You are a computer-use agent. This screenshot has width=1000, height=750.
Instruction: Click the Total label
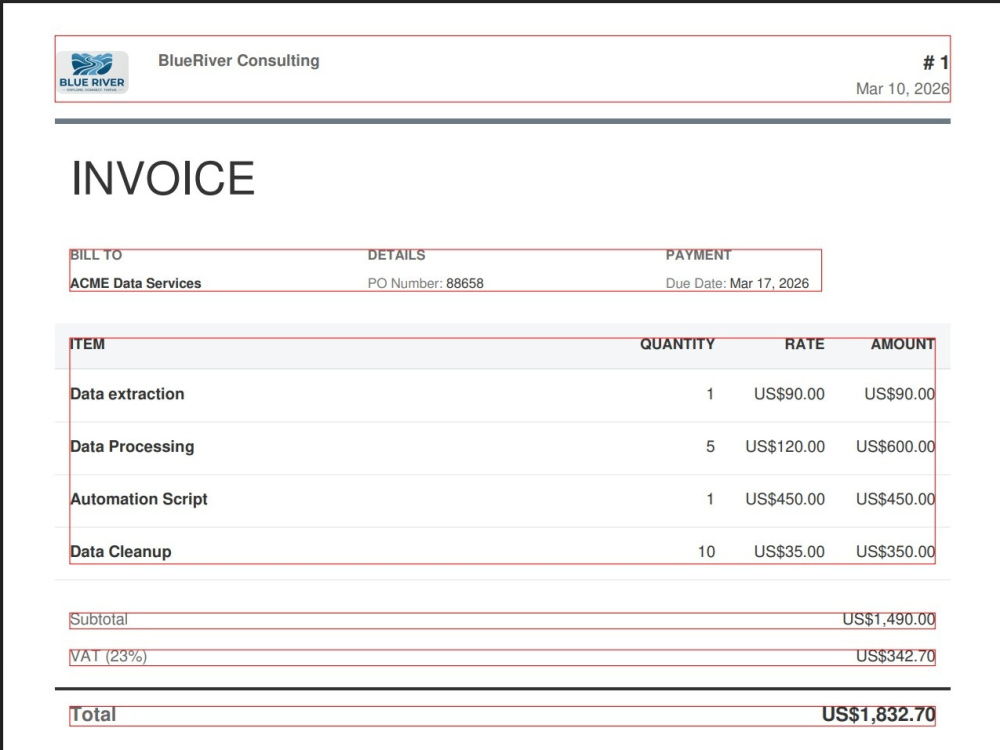(x=93, y=714)
